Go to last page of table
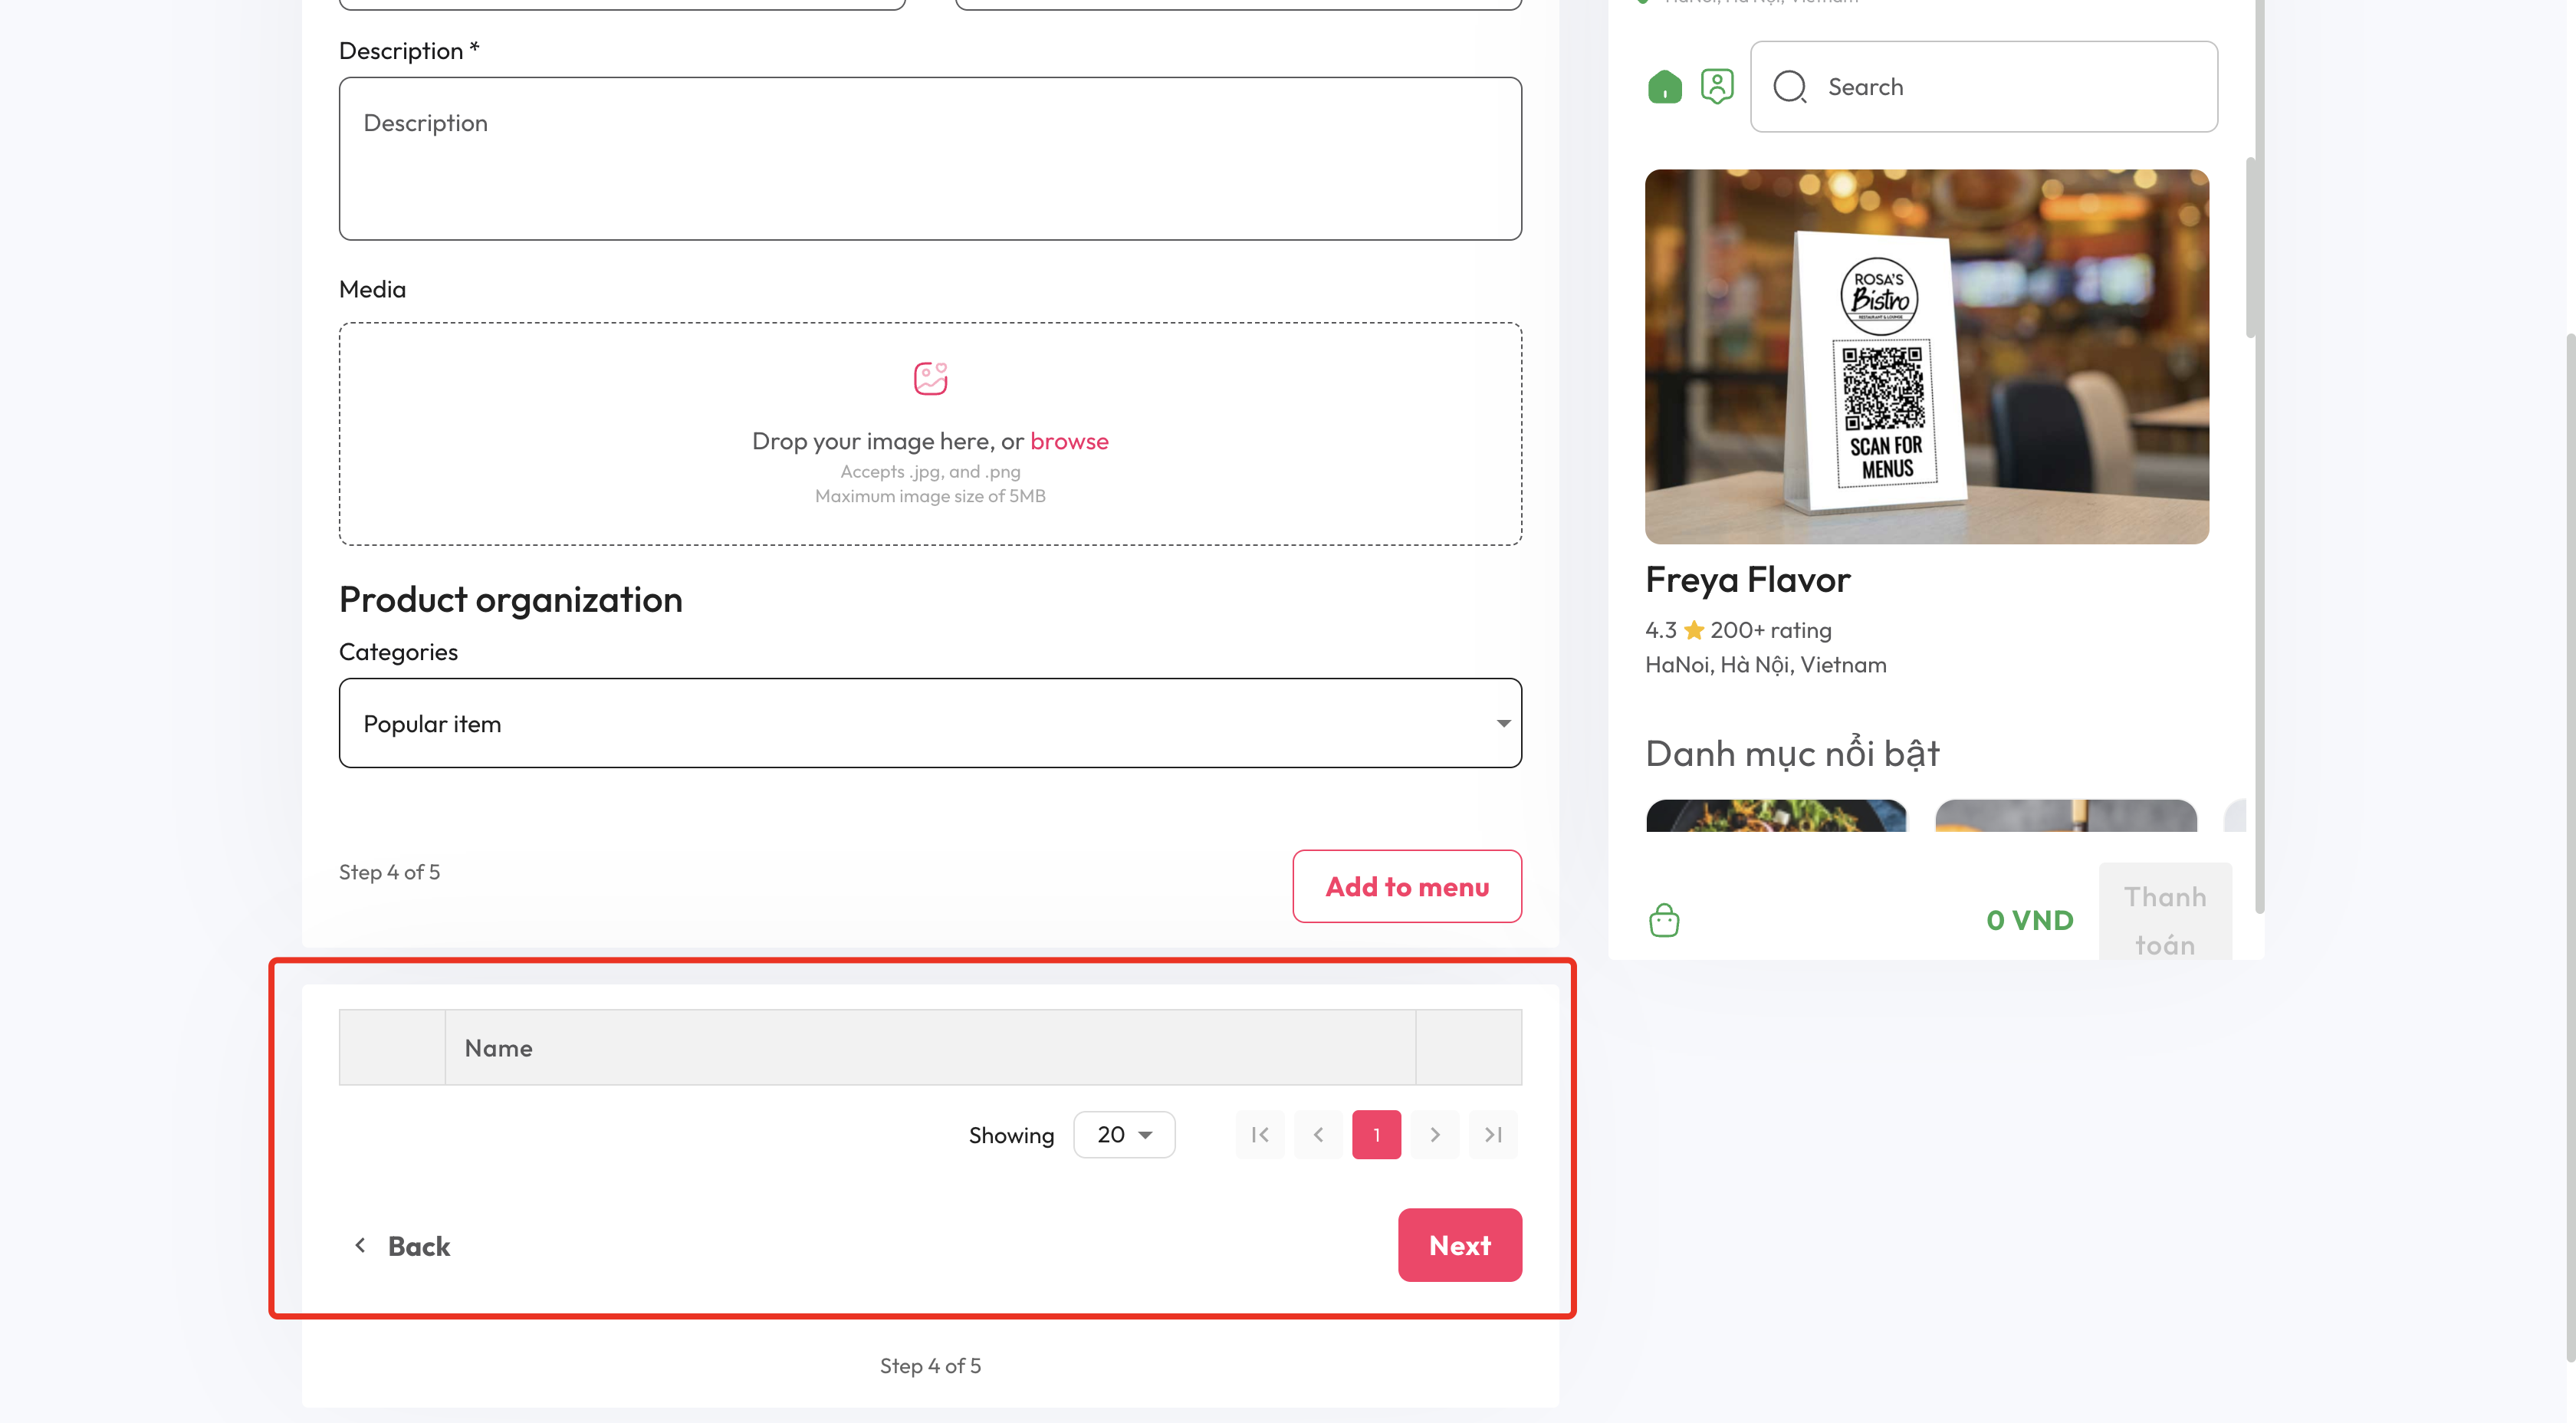2576x1423 pixels. coord(1493,1134)
